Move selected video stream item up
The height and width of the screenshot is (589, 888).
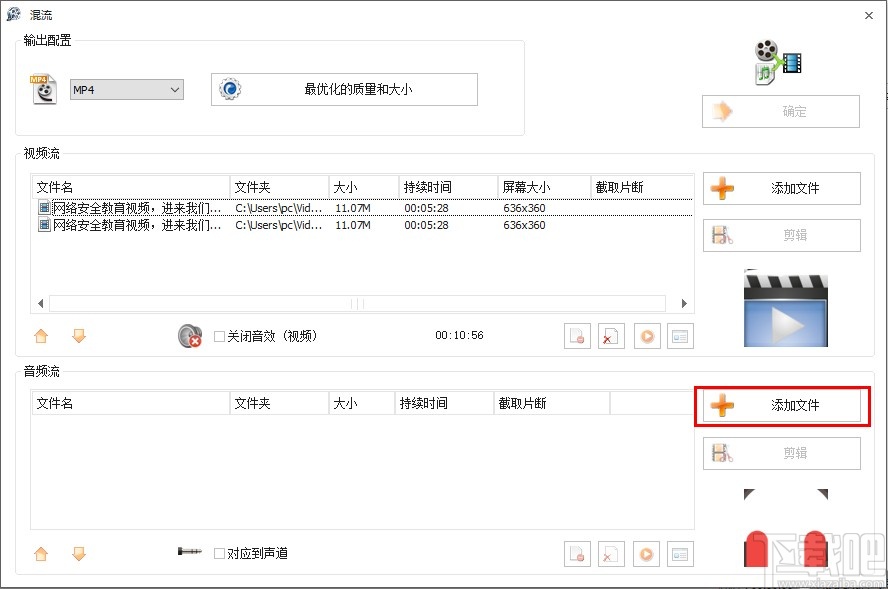[41, 336]
